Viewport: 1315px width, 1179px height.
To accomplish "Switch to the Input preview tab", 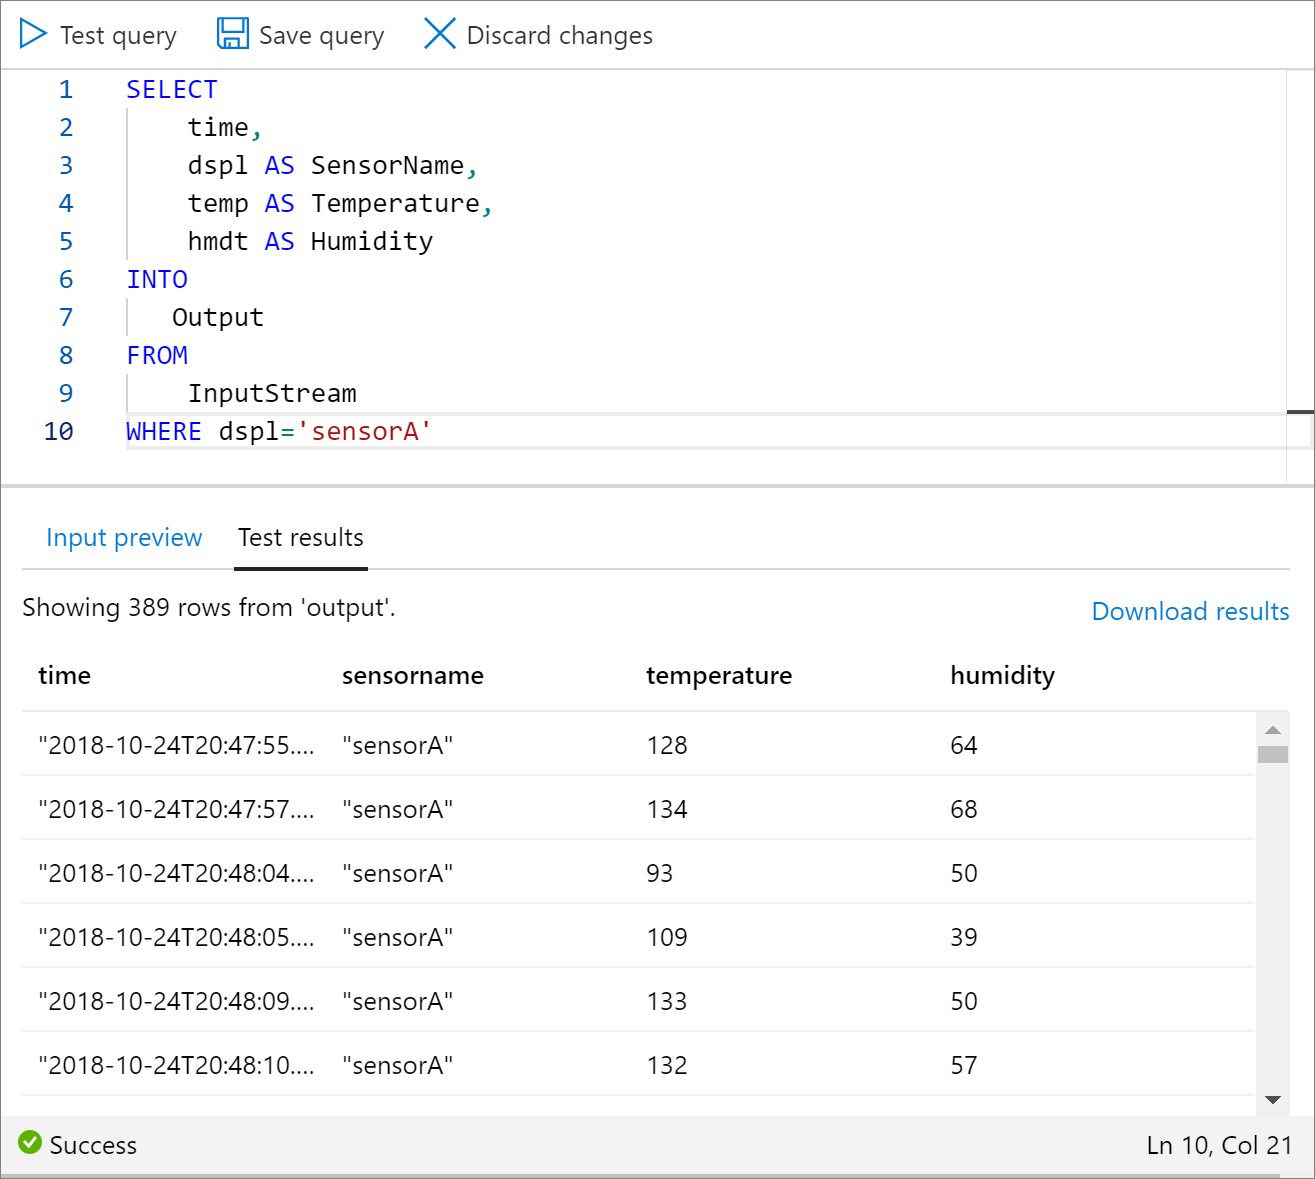I will 124,538.
